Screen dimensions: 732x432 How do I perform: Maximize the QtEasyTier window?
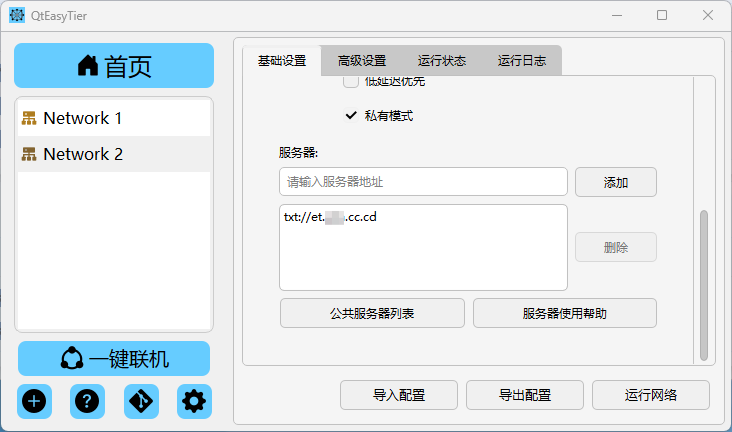point(662,15)
